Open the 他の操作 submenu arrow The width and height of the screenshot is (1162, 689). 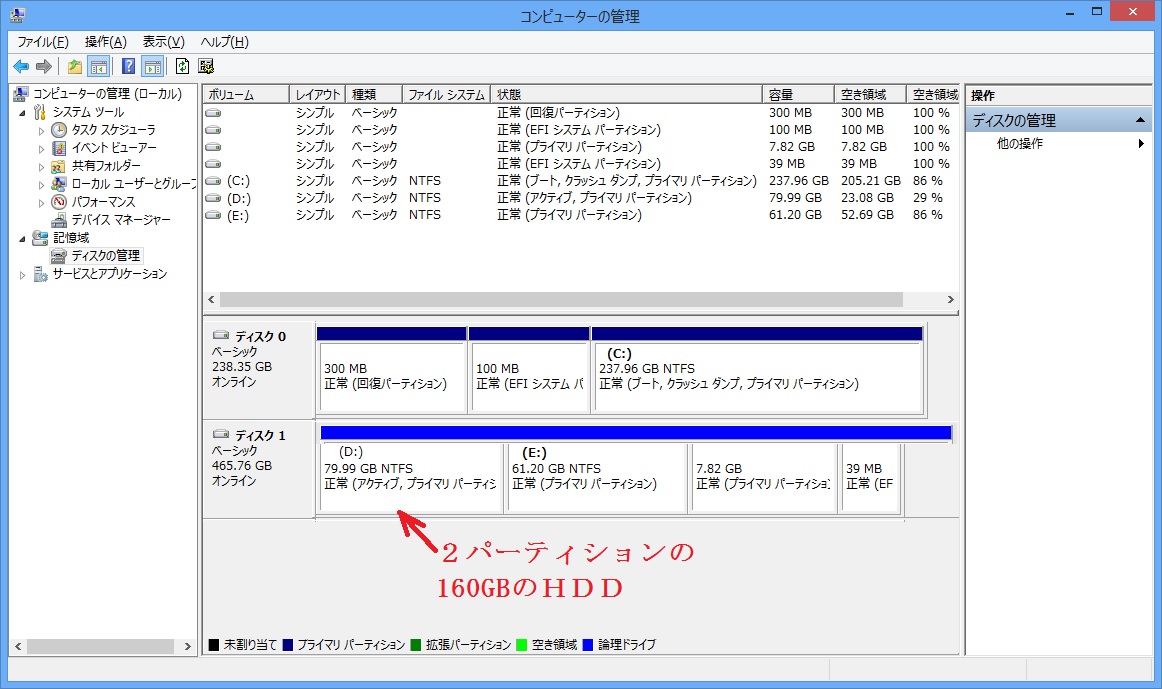pos(1141,144)
